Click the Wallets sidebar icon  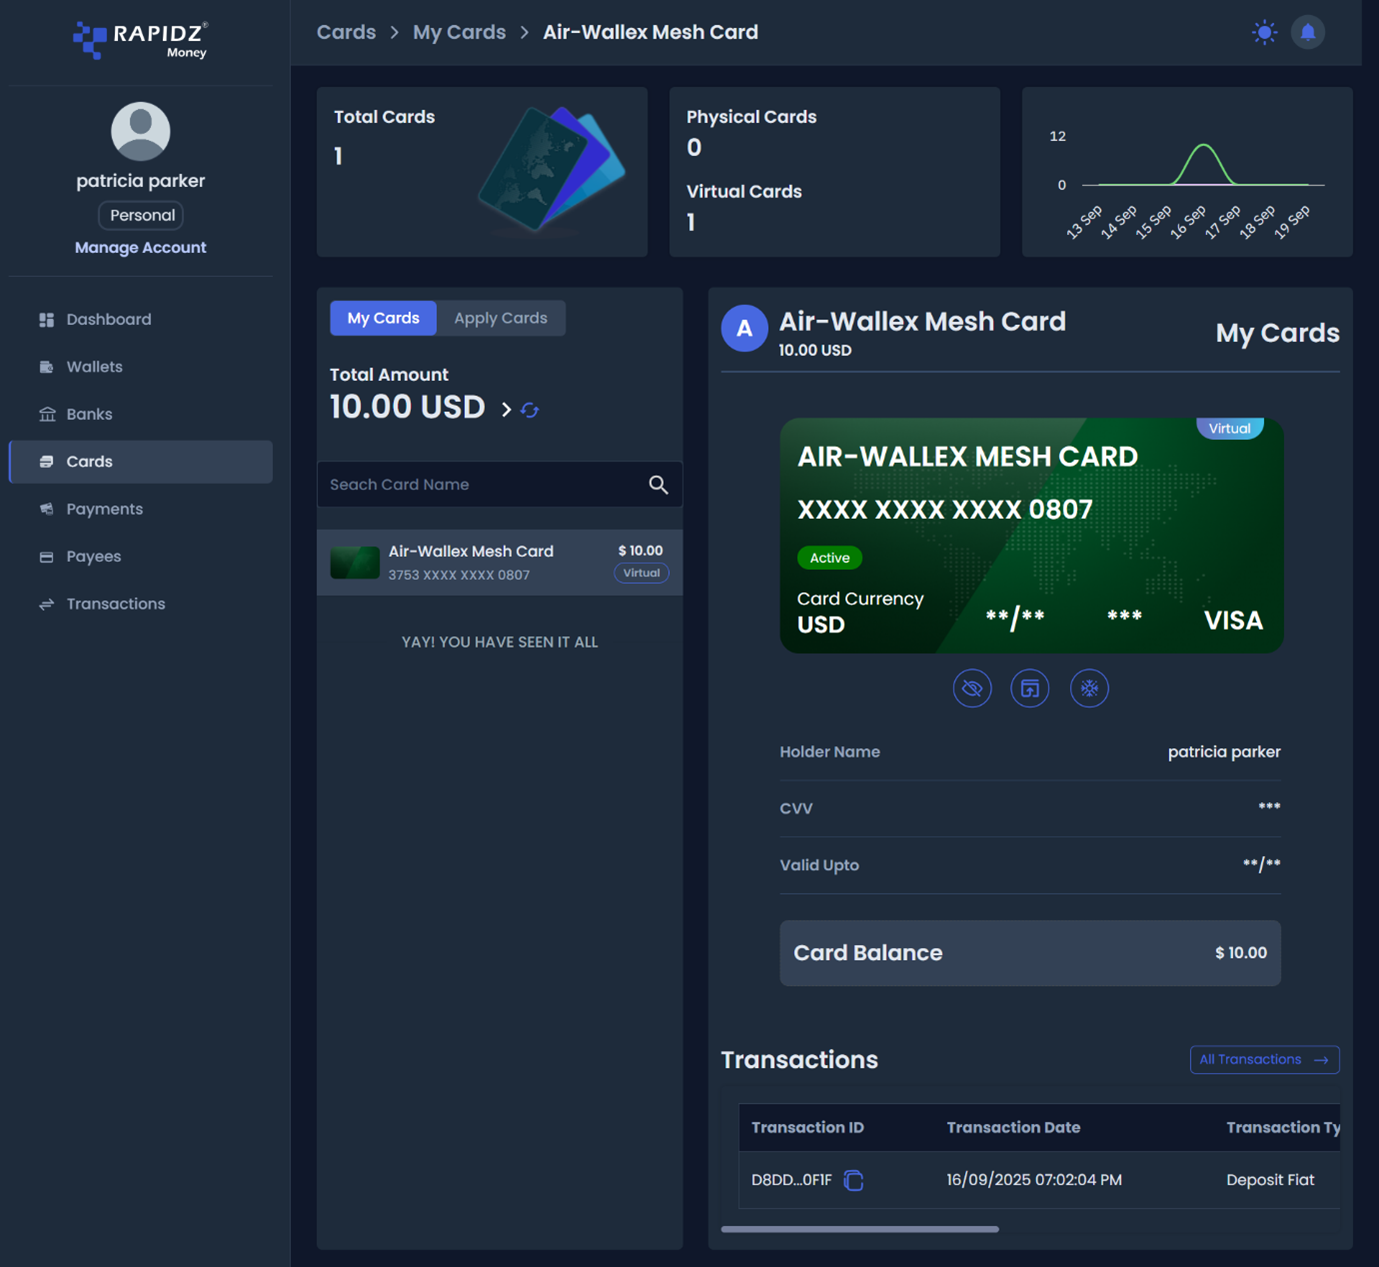pyautogui.click(x=46, y=367)
